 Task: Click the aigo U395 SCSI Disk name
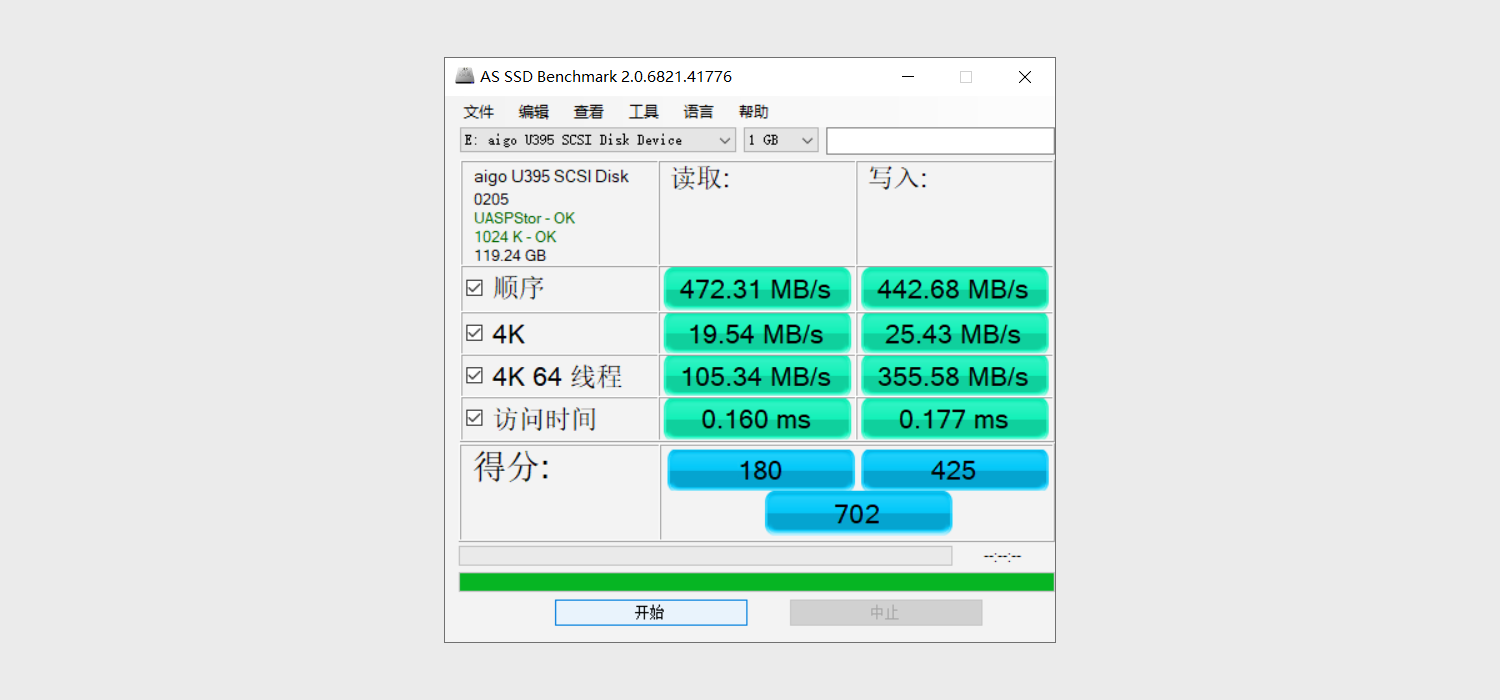(551, 177)
